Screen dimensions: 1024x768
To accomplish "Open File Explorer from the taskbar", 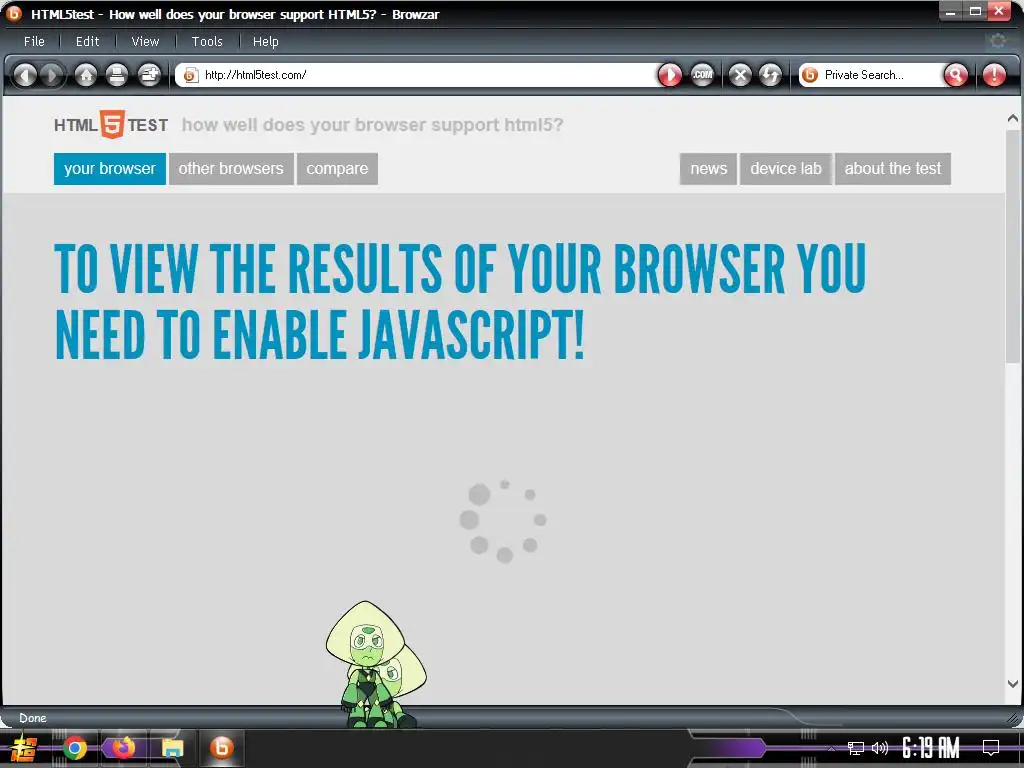I will [x=172, y=748].
